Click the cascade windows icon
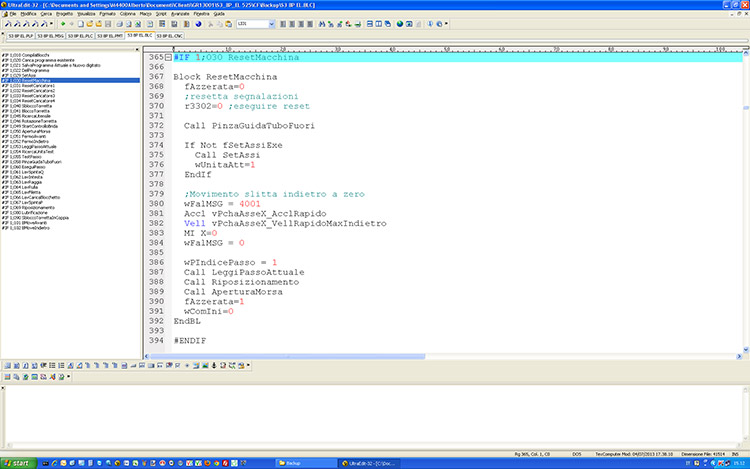The height and width of the screenshot is (469, 750). pyautogui.click(x=388, y=24)
